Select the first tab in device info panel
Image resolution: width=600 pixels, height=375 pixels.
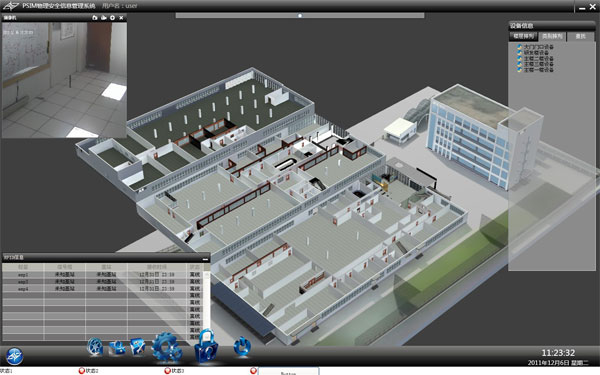pyautogui.click(x=523, y=36)
